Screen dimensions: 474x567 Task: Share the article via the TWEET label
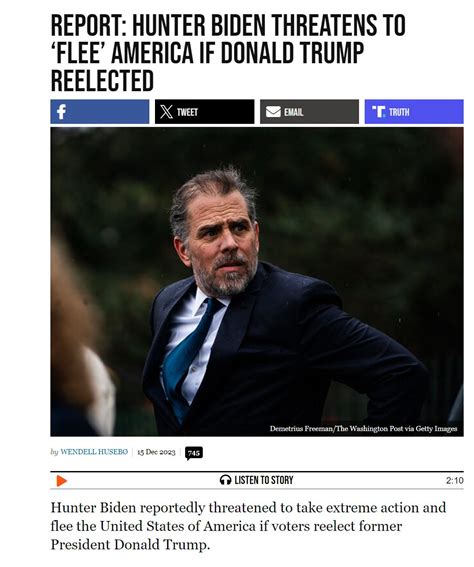[187, 112]
